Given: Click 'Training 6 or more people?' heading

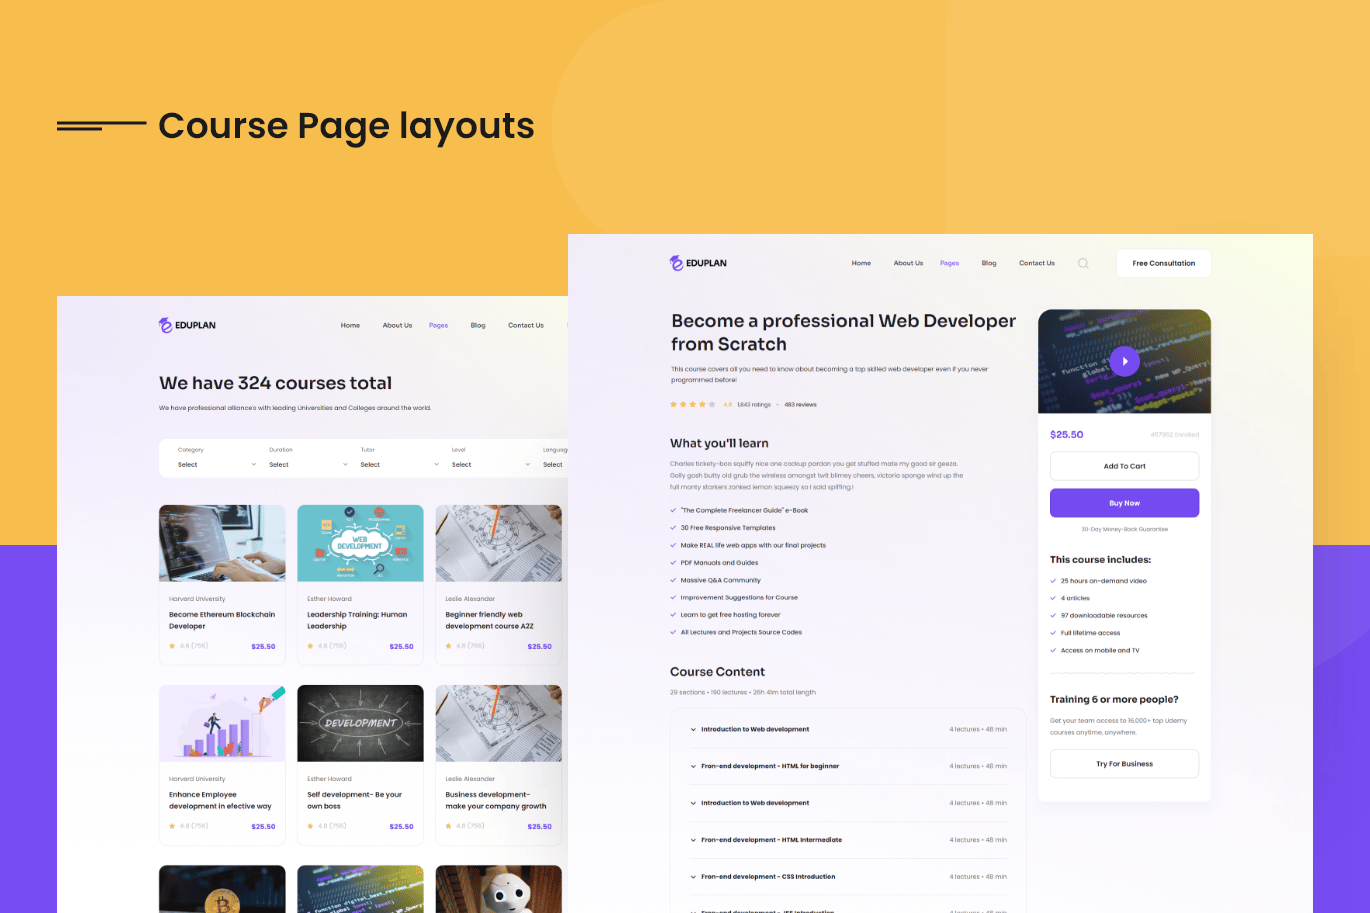Looking at the screenshot, I should [1114, 700].
